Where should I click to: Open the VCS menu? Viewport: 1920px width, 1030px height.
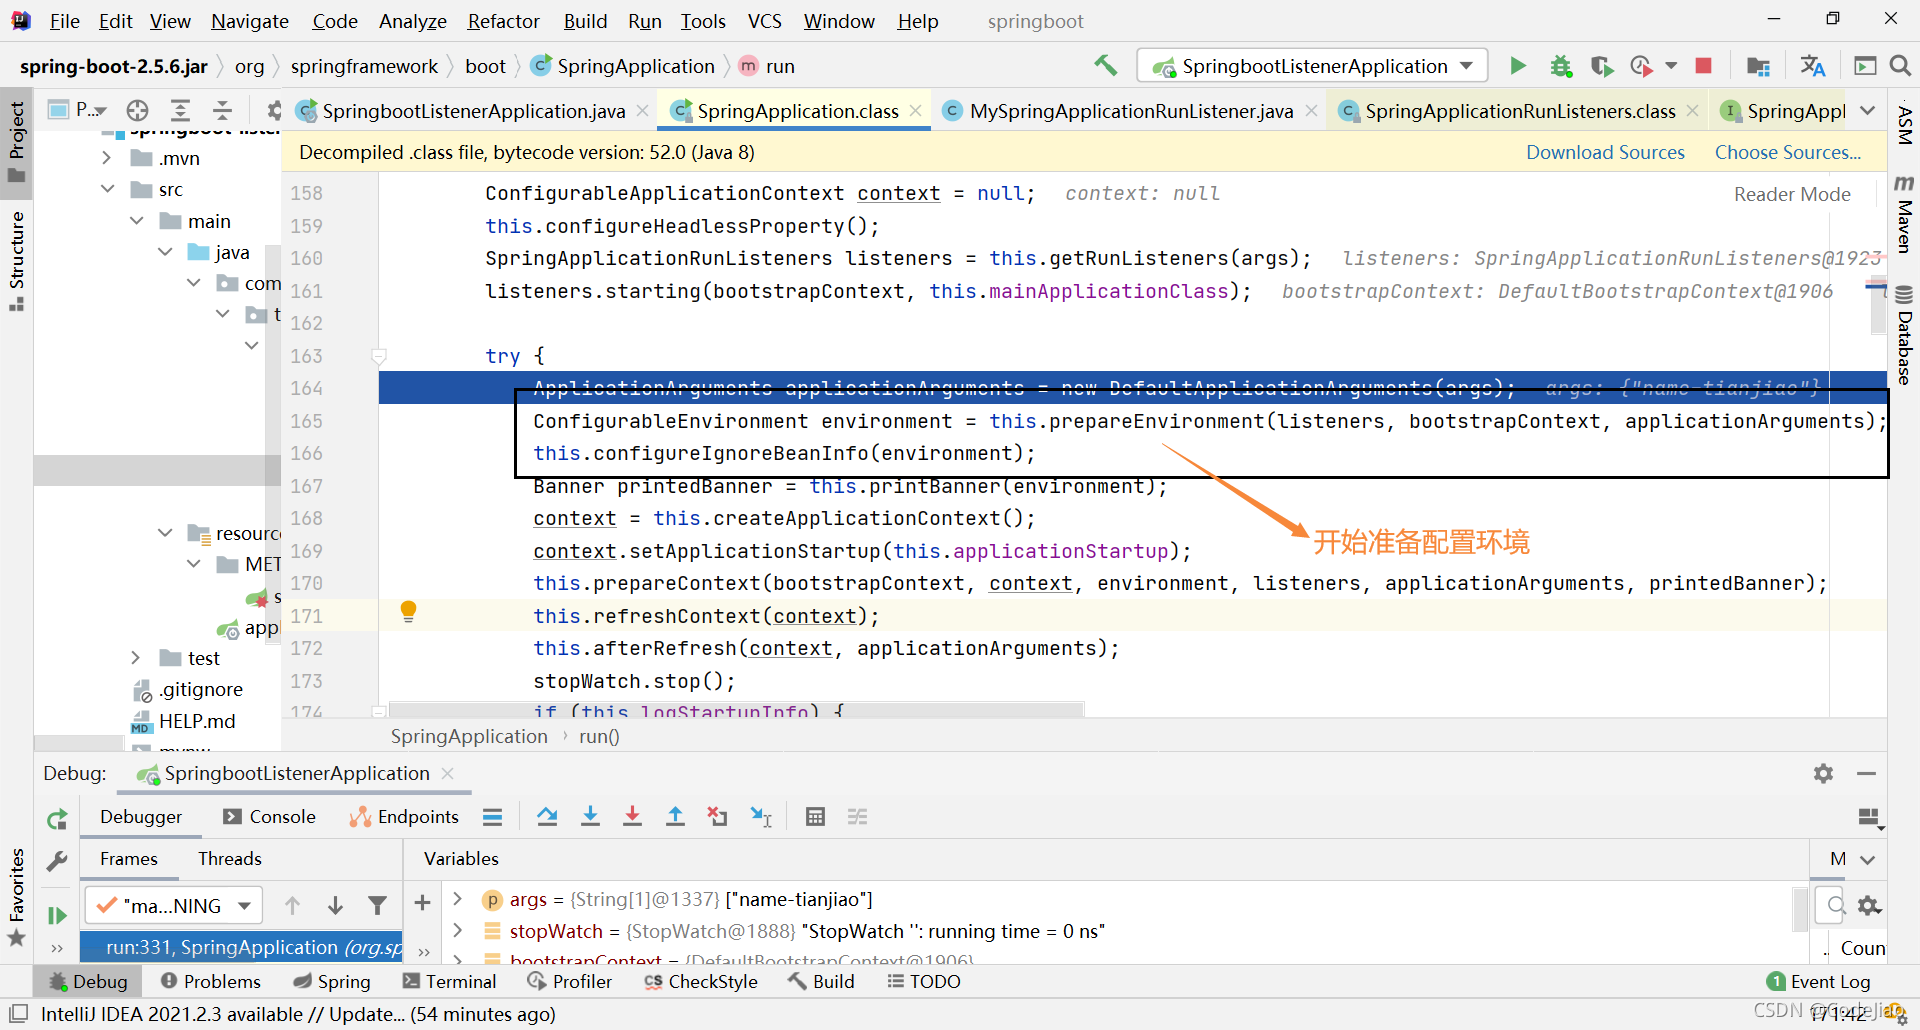click(x=765, y=21)
